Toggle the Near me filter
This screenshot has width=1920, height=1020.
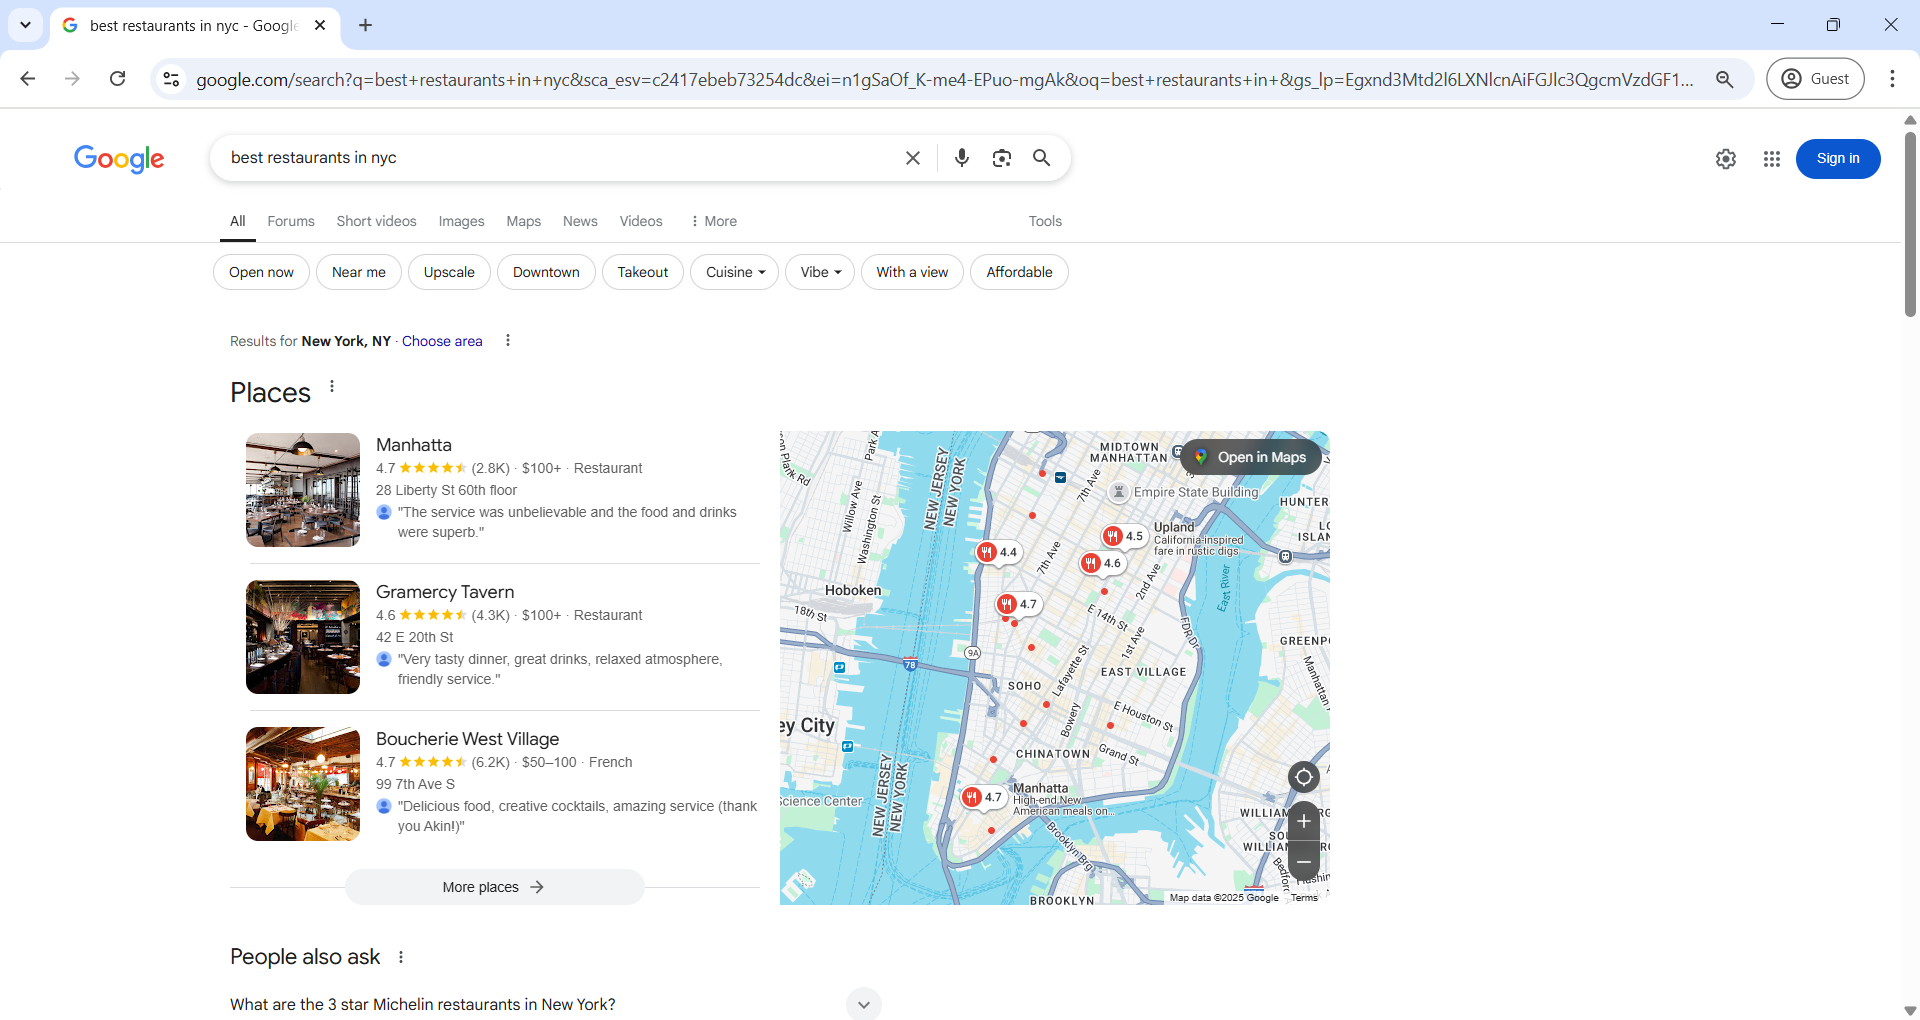358,272
